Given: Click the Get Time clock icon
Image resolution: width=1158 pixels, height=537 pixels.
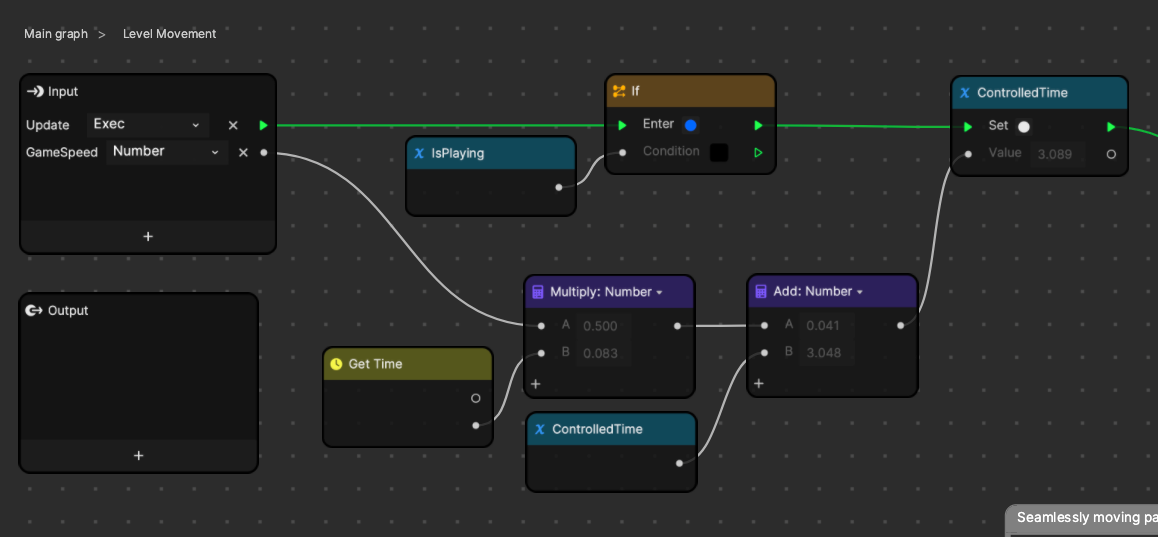Looking at the screenshot, I should [x=336, y=364].
